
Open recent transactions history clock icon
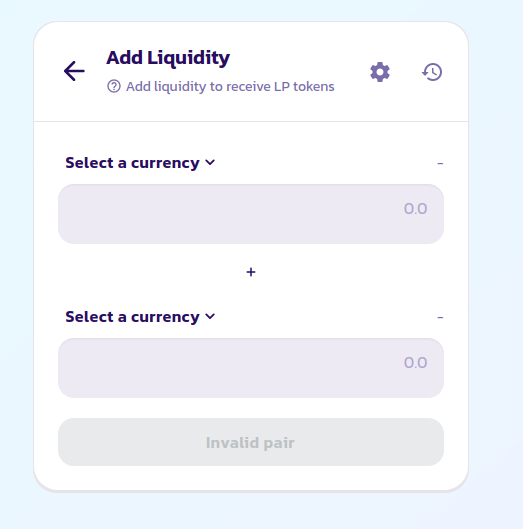432,72
